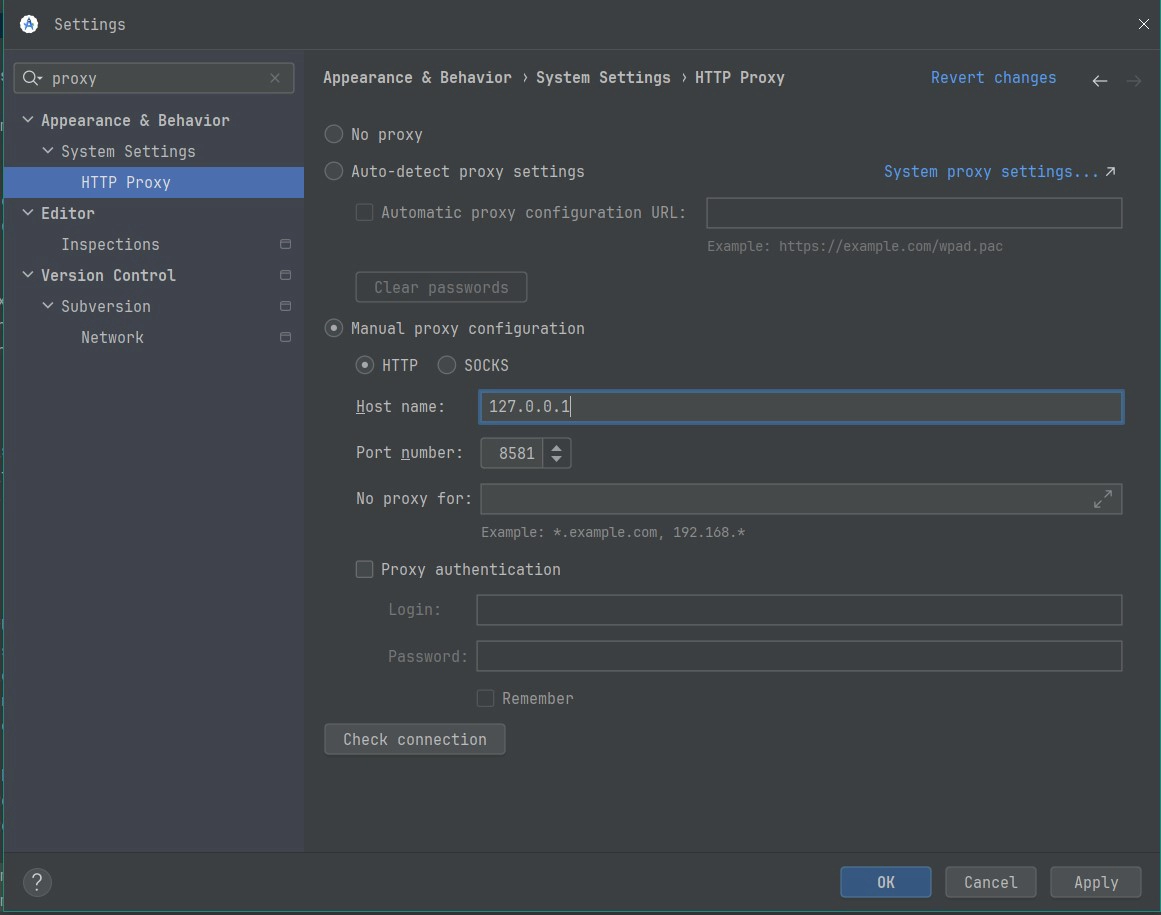Close the Settings dialog

click(1143, 24)
